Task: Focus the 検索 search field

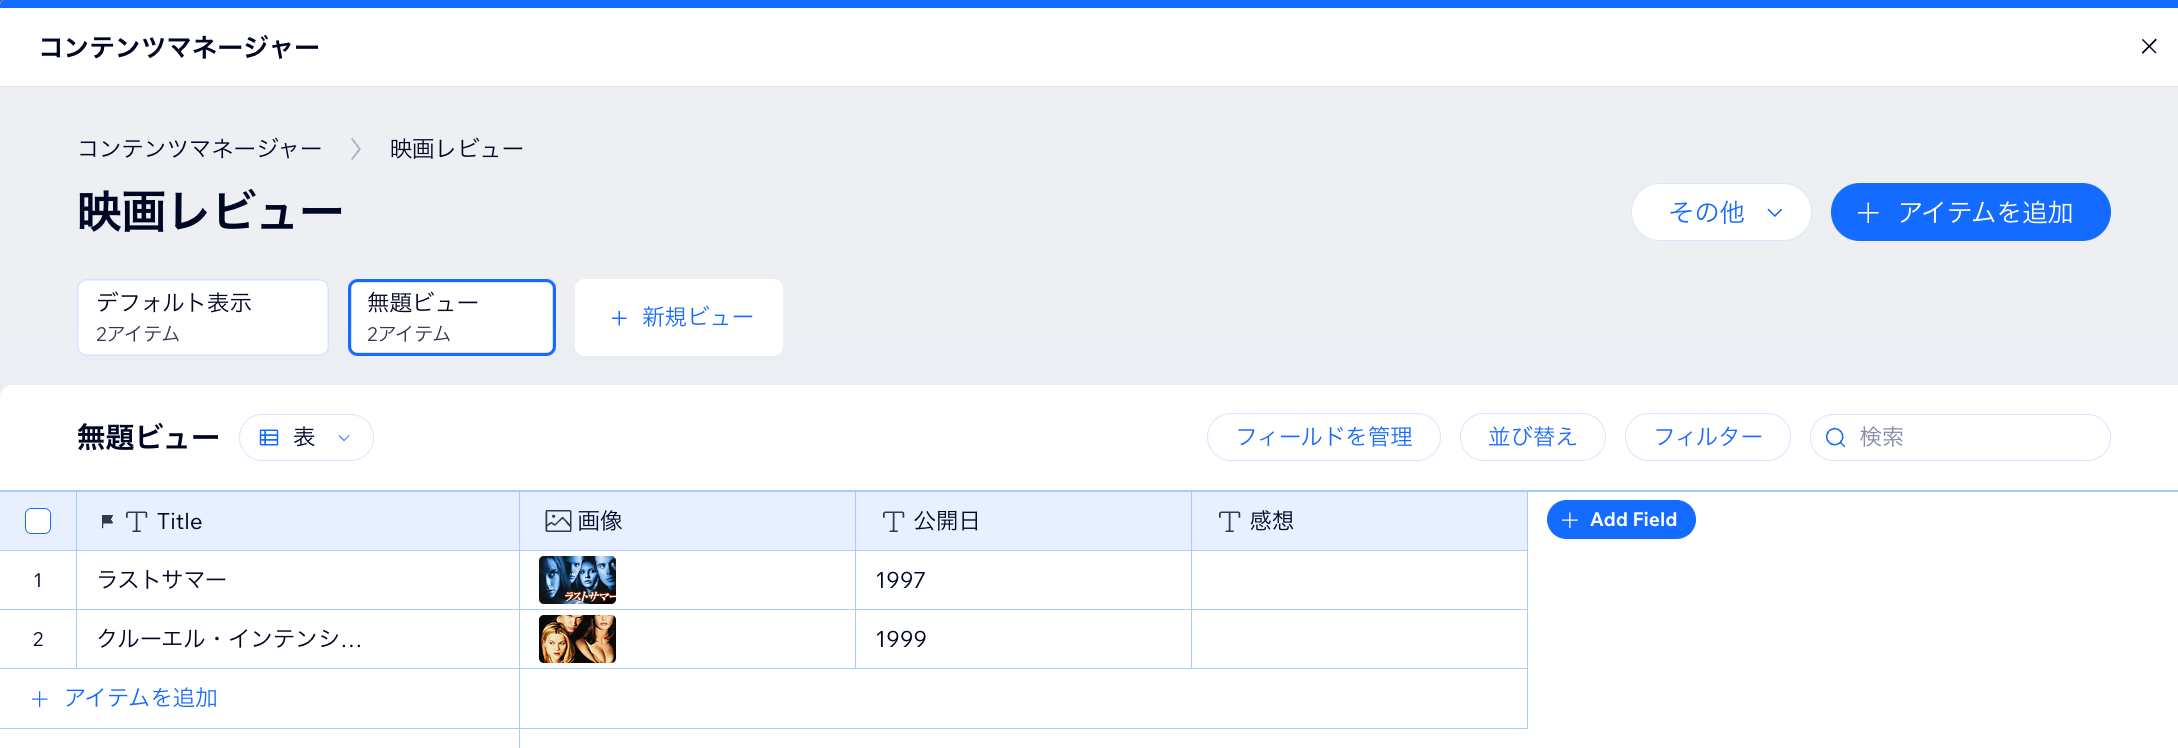Action: (x=1960, y=437)
